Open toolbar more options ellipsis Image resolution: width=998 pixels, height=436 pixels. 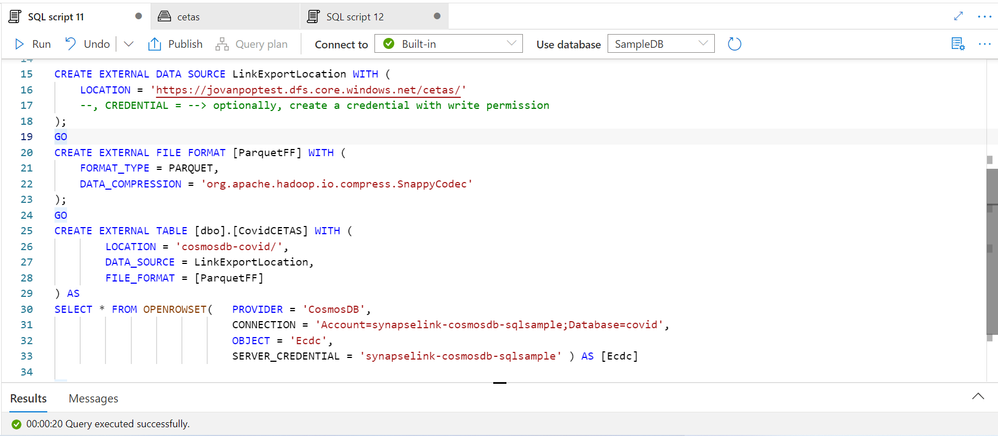coord(984,44)
